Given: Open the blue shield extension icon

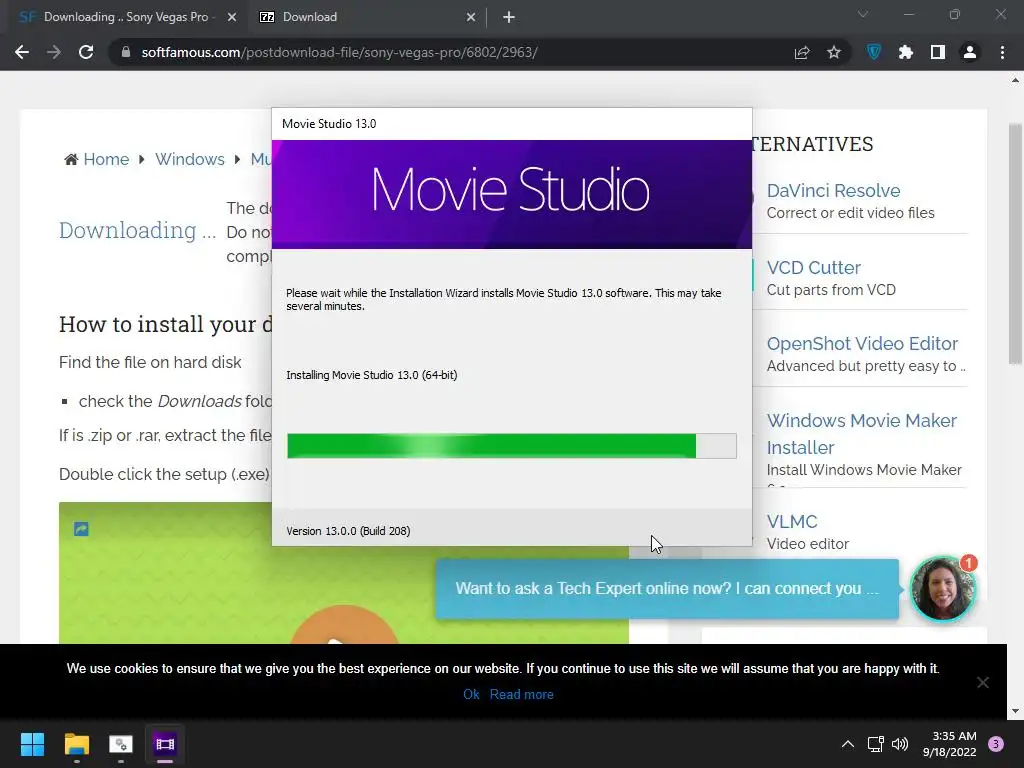Looking at the screenshot, I should coord(874,52).
